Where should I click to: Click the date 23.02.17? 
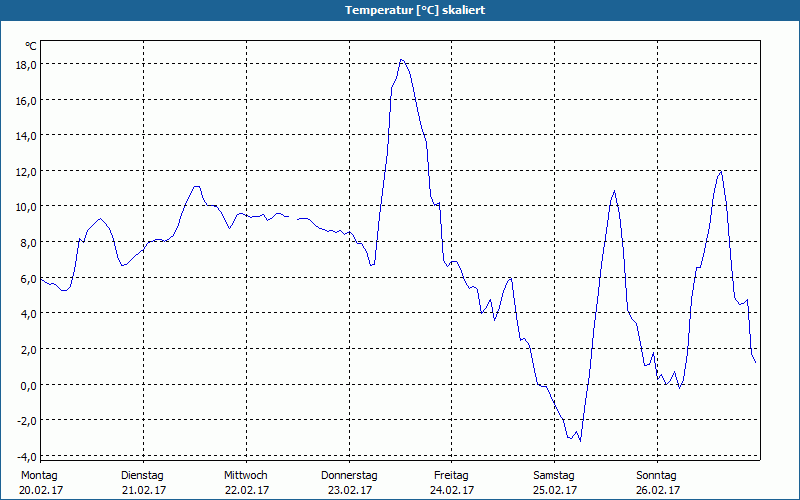[350, 490]
